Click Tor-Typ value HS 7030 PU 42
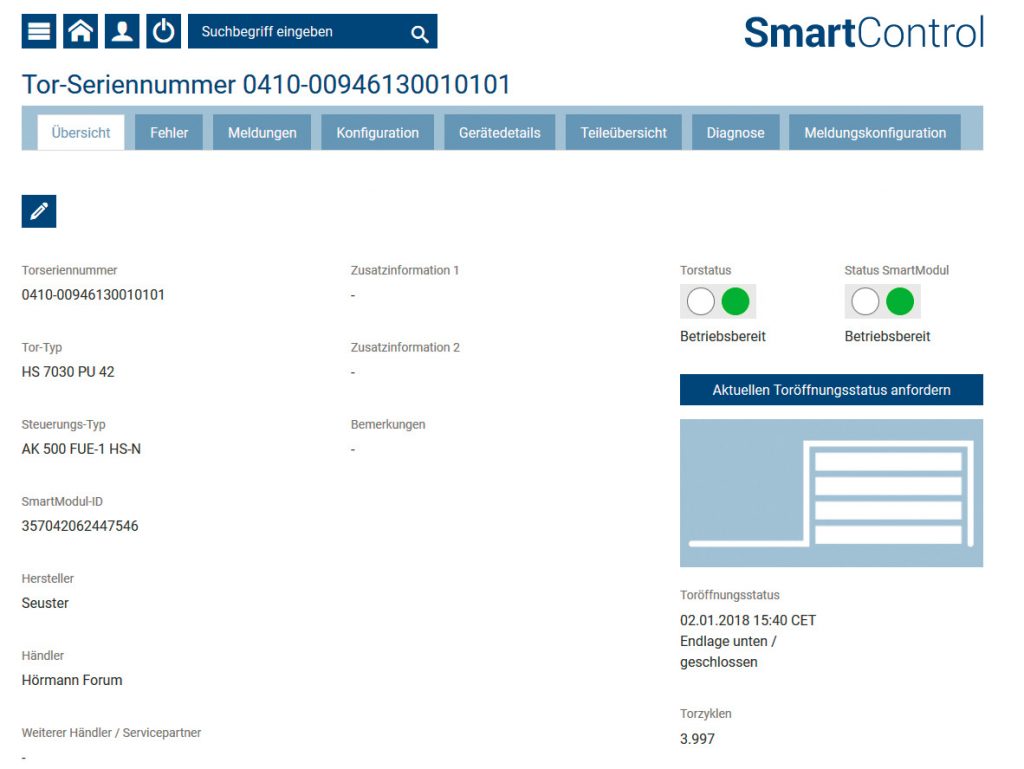 (x=68, y=372)
